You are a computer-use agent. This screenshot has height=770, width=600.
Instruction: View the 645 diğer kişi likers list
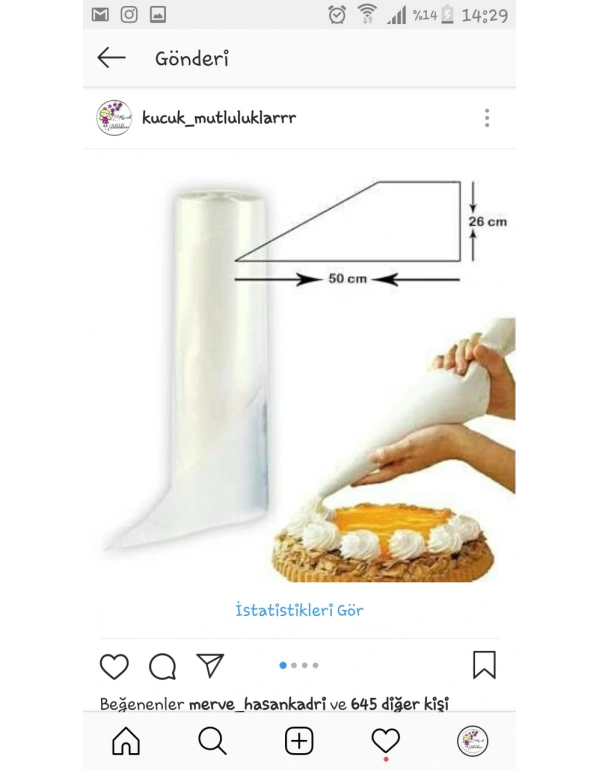(x=400, y=704)
